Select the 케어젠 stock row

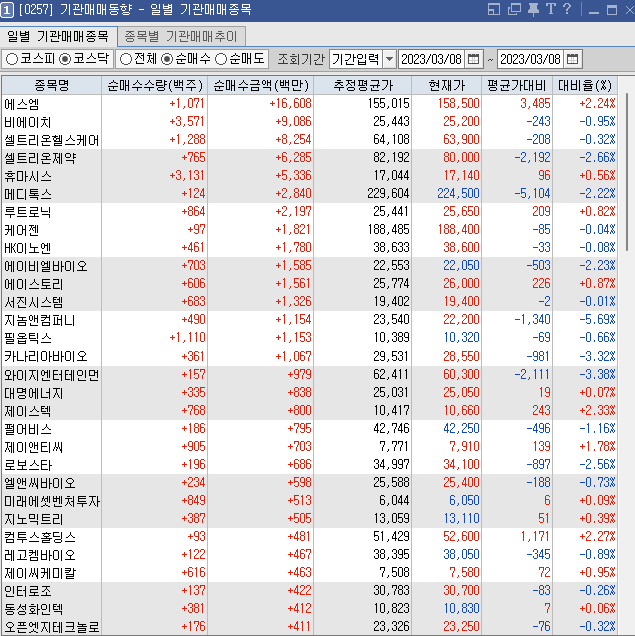310,230
